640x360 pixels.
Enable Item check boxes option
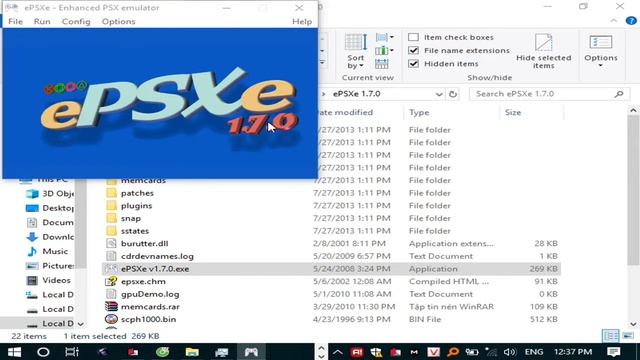[x=413, y=37]
